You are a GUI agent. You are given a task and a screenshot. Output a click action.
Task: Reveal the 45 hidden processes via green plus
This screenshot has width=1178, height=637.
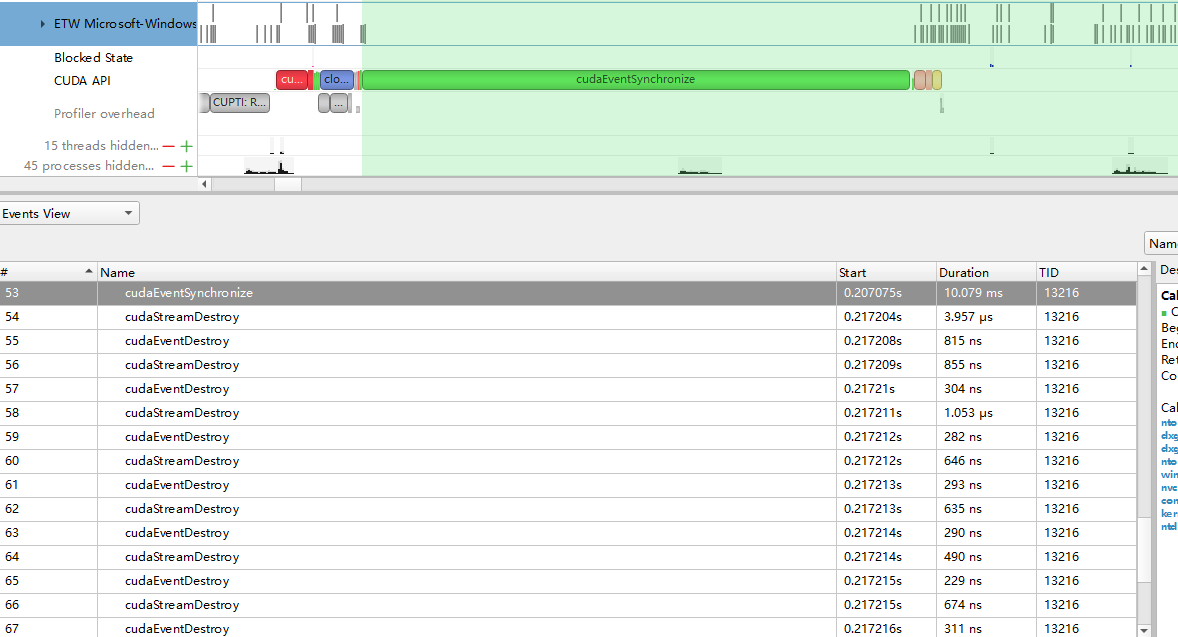pyautogui.click(x=186, y=166)
